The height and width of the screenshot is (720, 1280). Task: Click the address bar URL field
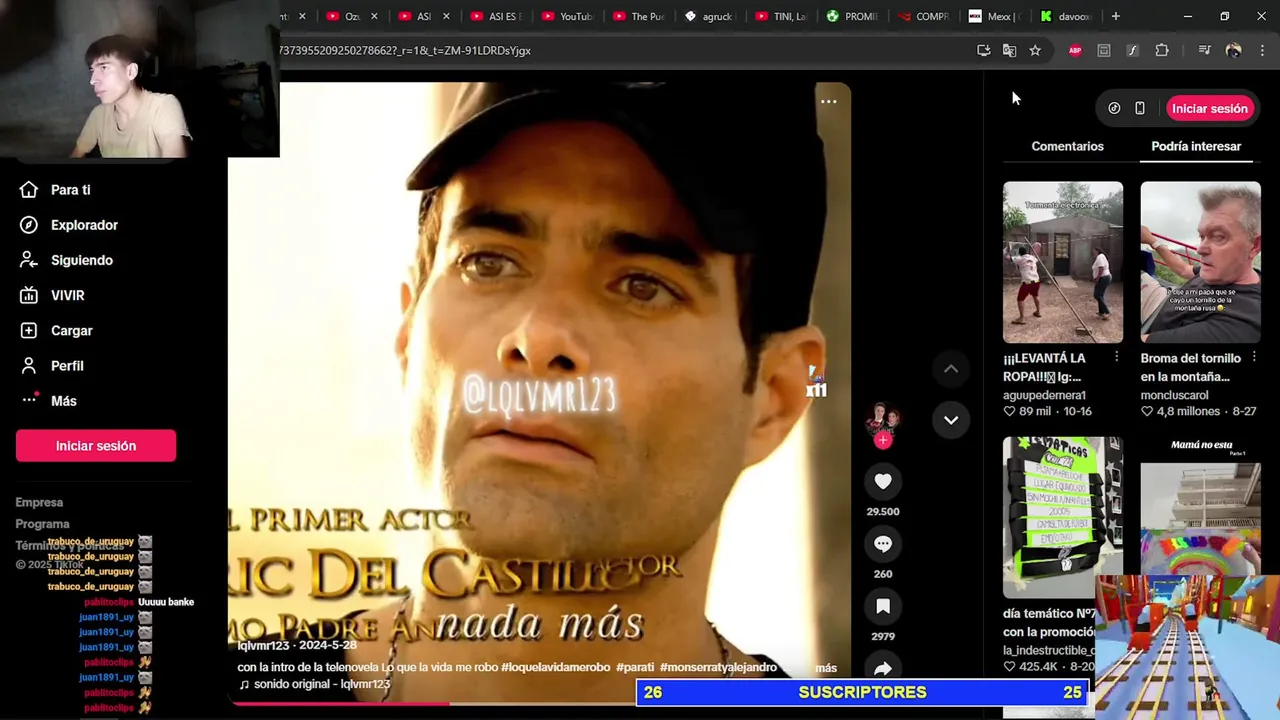tap(620, 50)
